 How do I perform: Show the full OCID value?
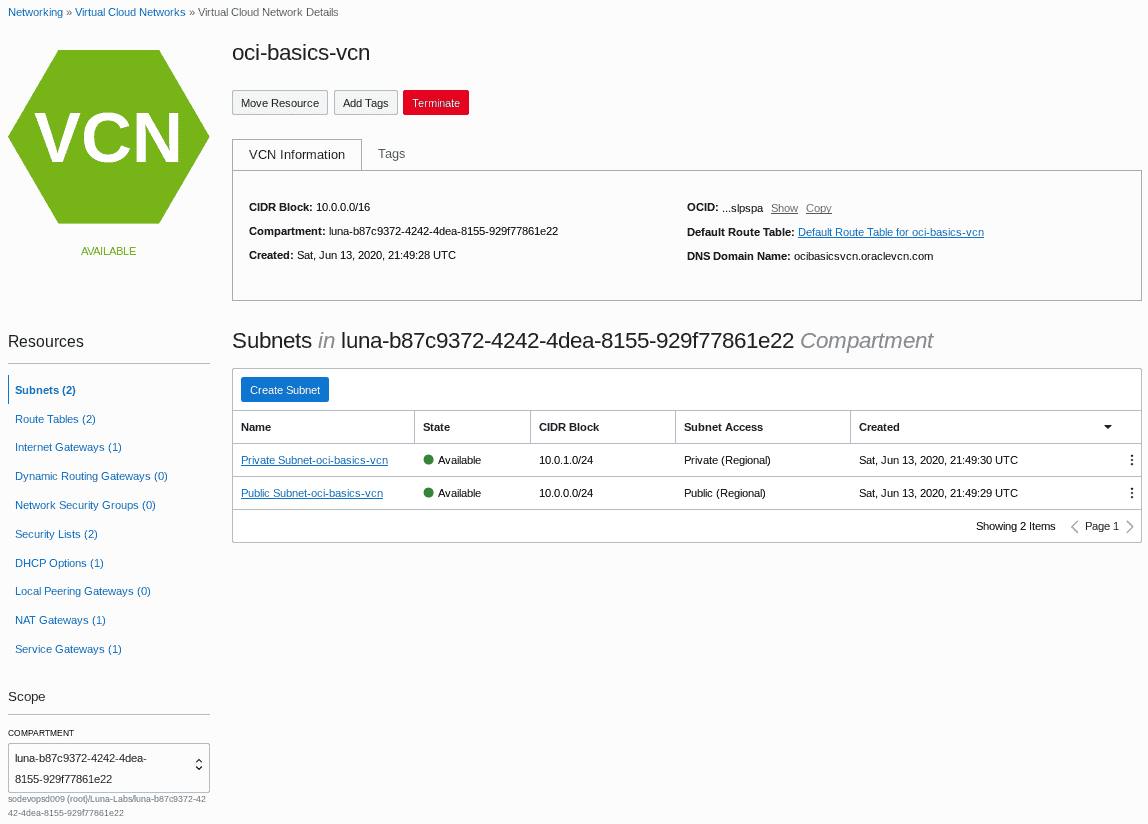784,208
